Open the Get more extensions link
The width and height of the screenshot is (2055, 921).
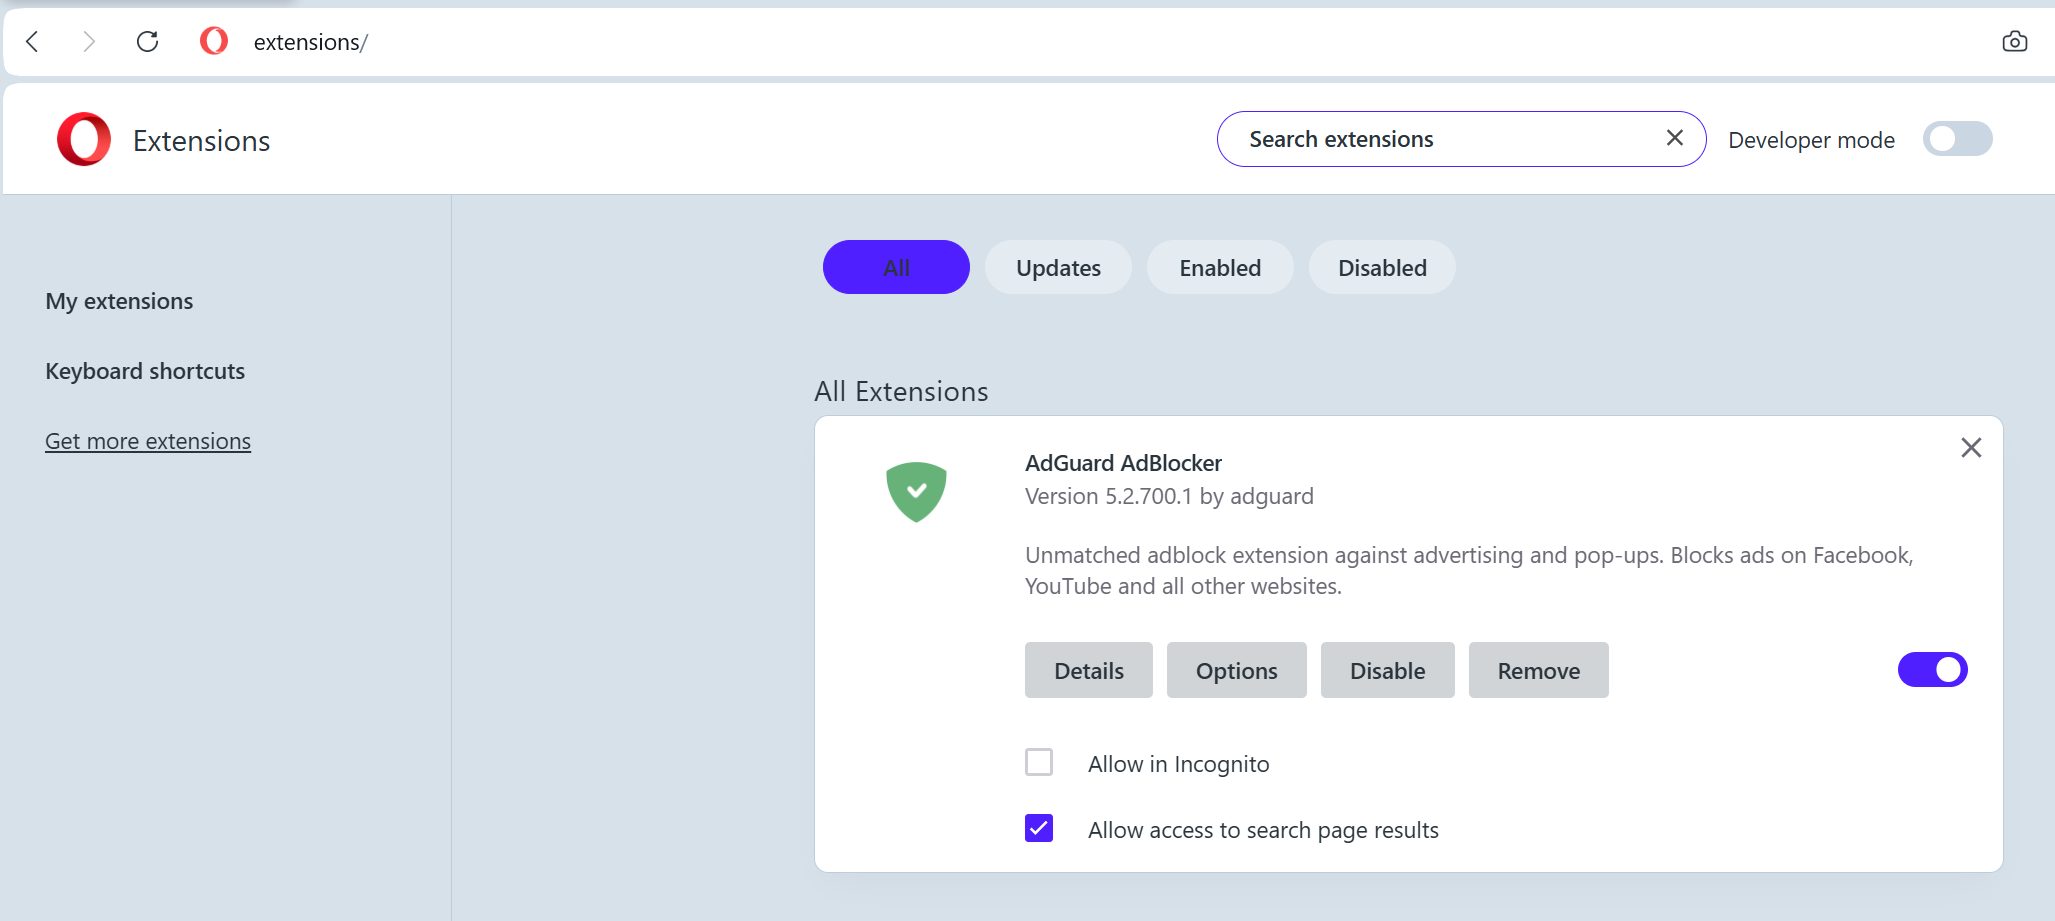point(147,440)
